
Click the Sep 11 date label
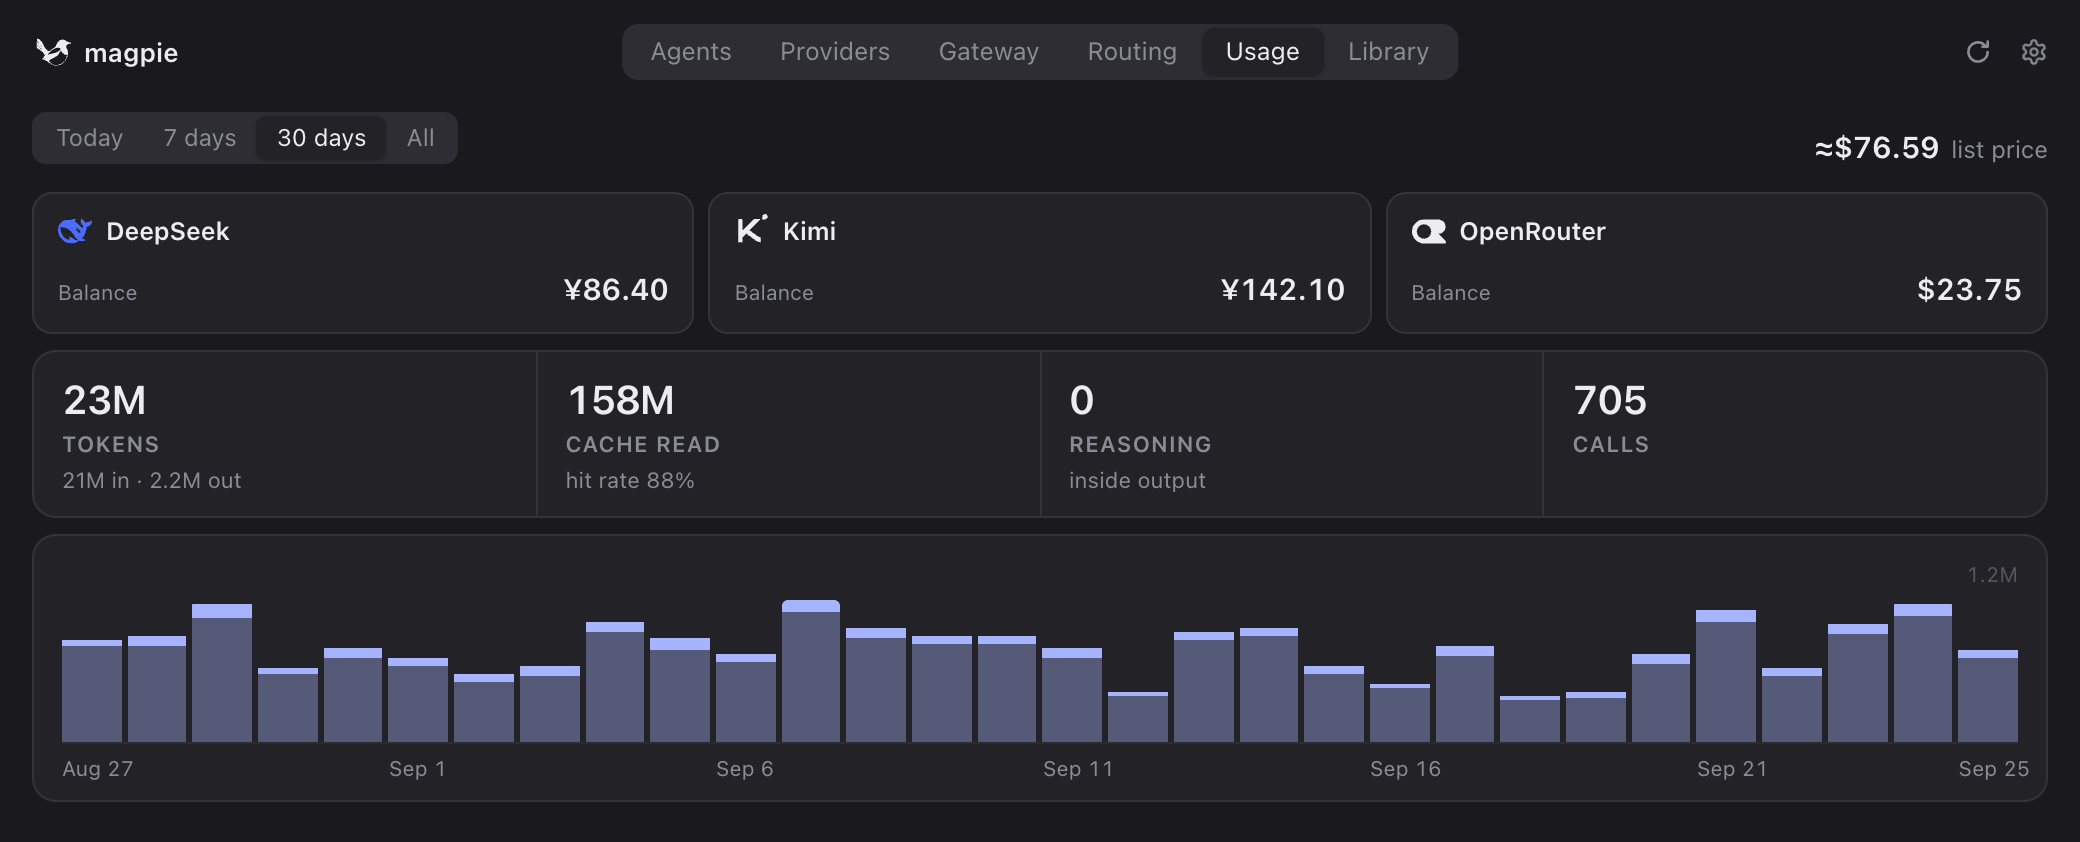pyautogui.click(x=1078, y=769)
